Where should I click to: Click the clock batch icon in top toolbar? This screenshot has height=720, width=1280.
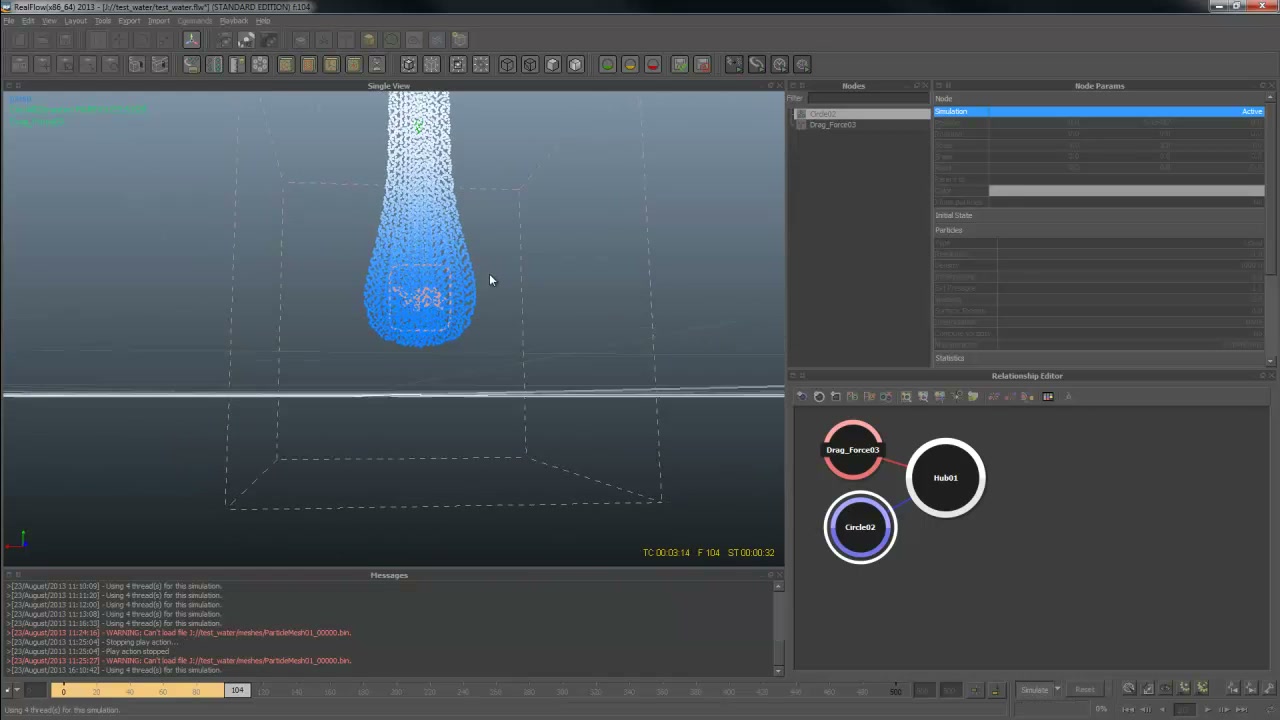click(780, 65)
